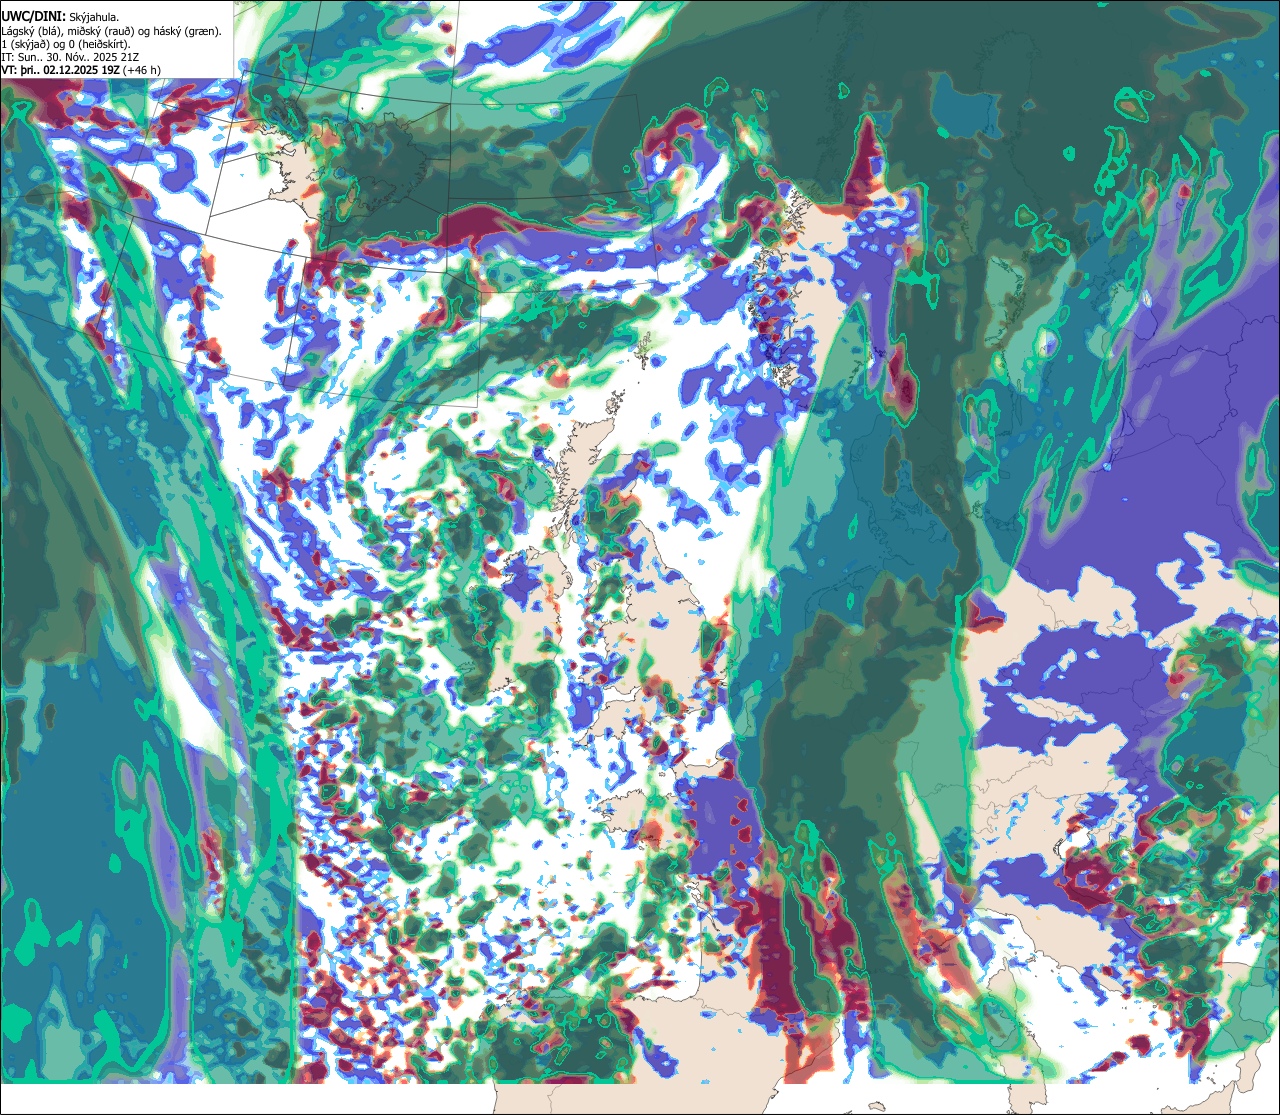Screen dimensions: 1280x1115
Task: Click the 'VT: þri.. 02.12.2025 19Z (+46 h)' line
Action: click(81, 70)
